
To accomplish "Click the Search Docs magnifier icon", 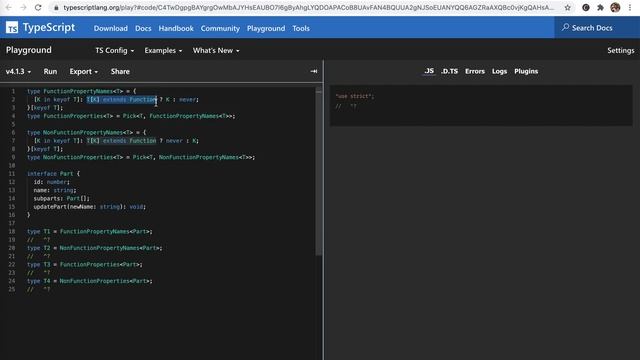I will [565, 27].
